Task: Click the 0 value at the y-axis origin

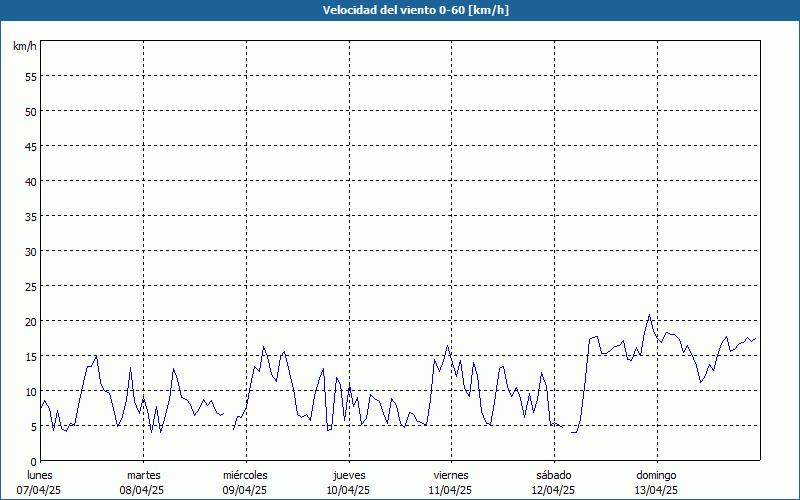Action: (x=34, y=462)
